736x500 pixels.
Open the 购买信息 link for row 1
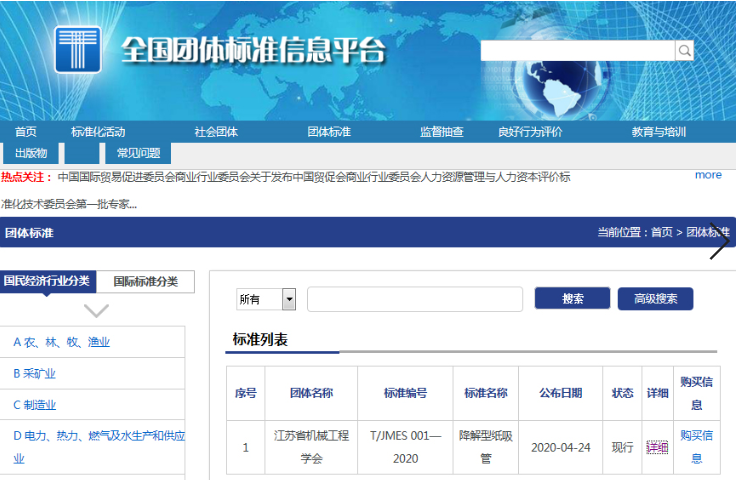coord(697,447)
